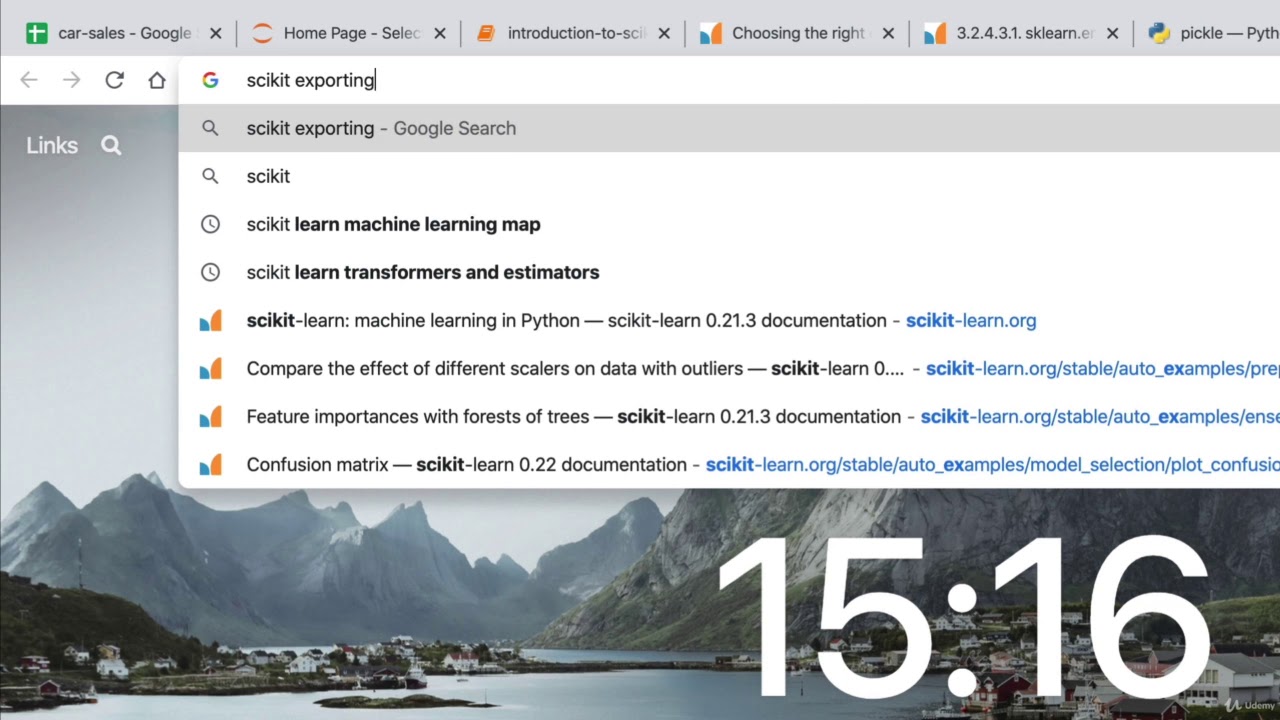1280x720 pixels.
Task: Close the Home Page Jupyter tab
Action: click(x=440, y=33)
